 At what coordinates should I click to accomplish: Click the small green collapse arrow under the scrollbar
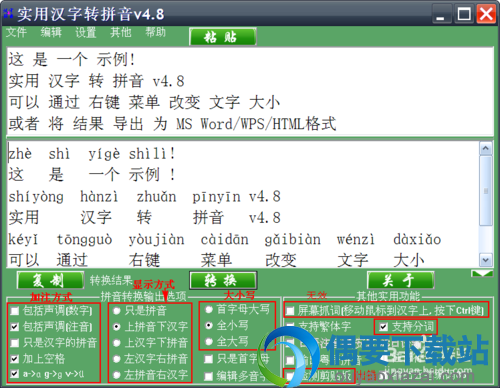482,274
